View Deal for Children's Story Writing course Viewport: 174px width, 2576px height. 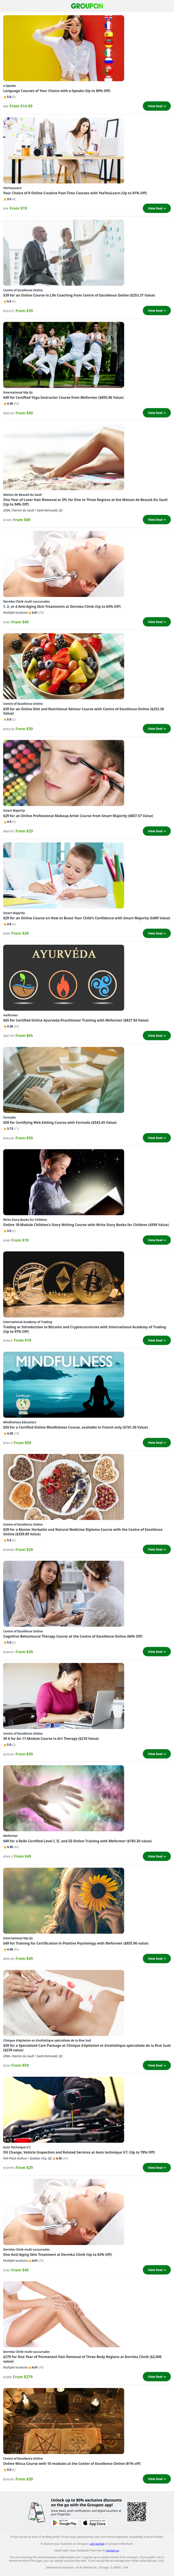point(157,1240)
